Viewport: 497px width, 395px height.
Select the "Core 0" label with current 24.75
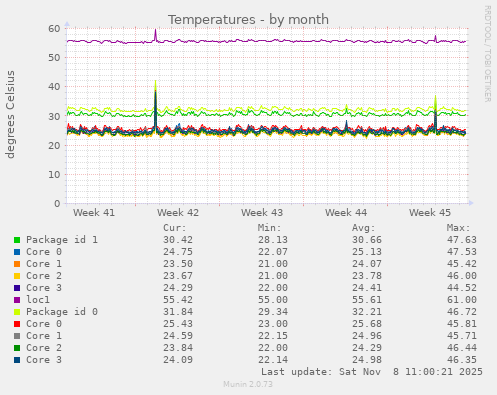pos(44,252)
